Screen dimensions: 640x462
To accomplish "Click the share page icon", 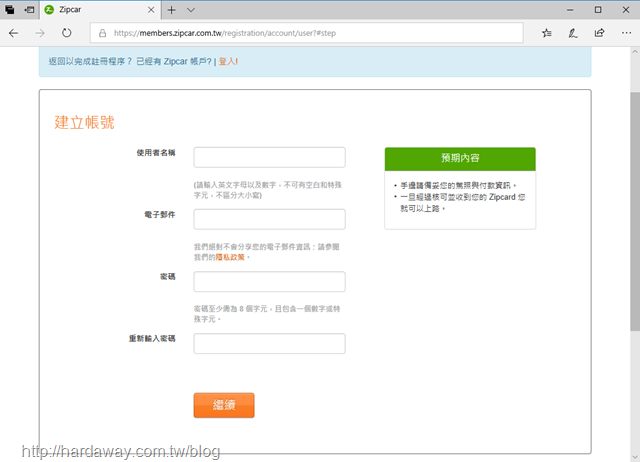I will tap(599, 33).
